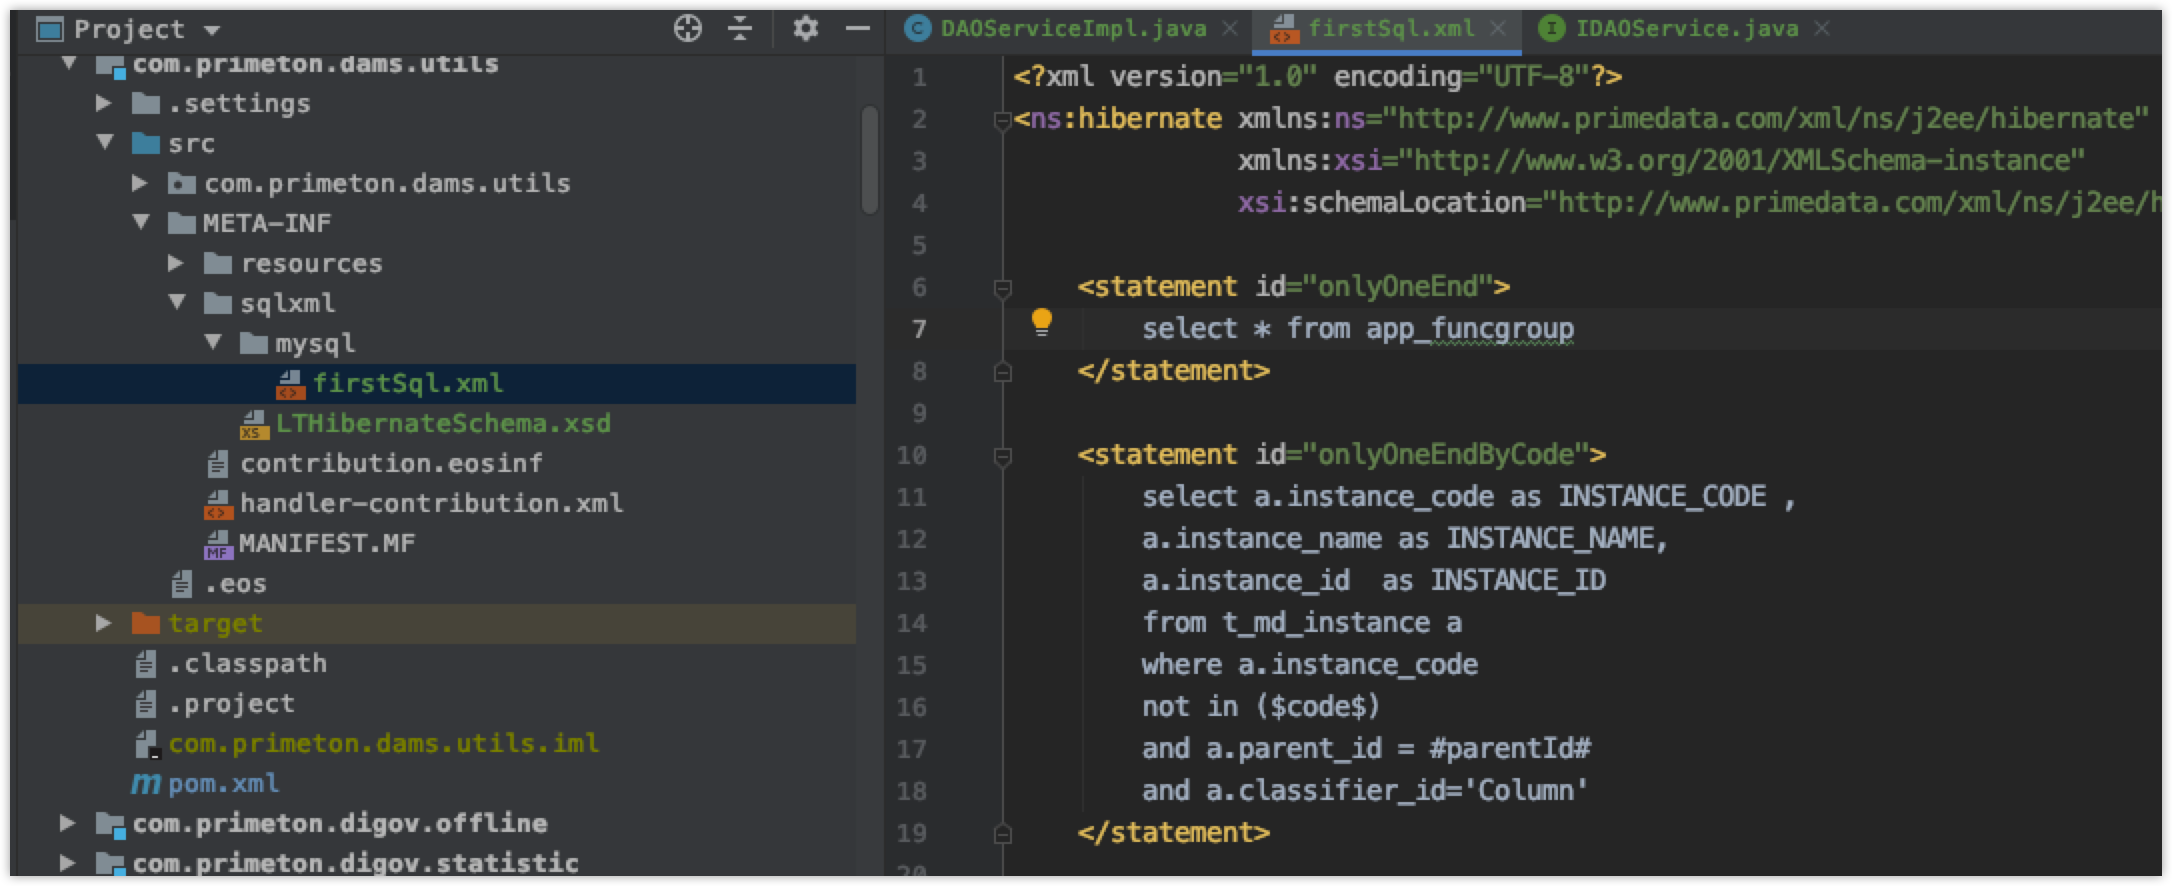
Task: Select handler-contribution.xml in the tree
Action: pyautogui.click(x=431, y=504)
